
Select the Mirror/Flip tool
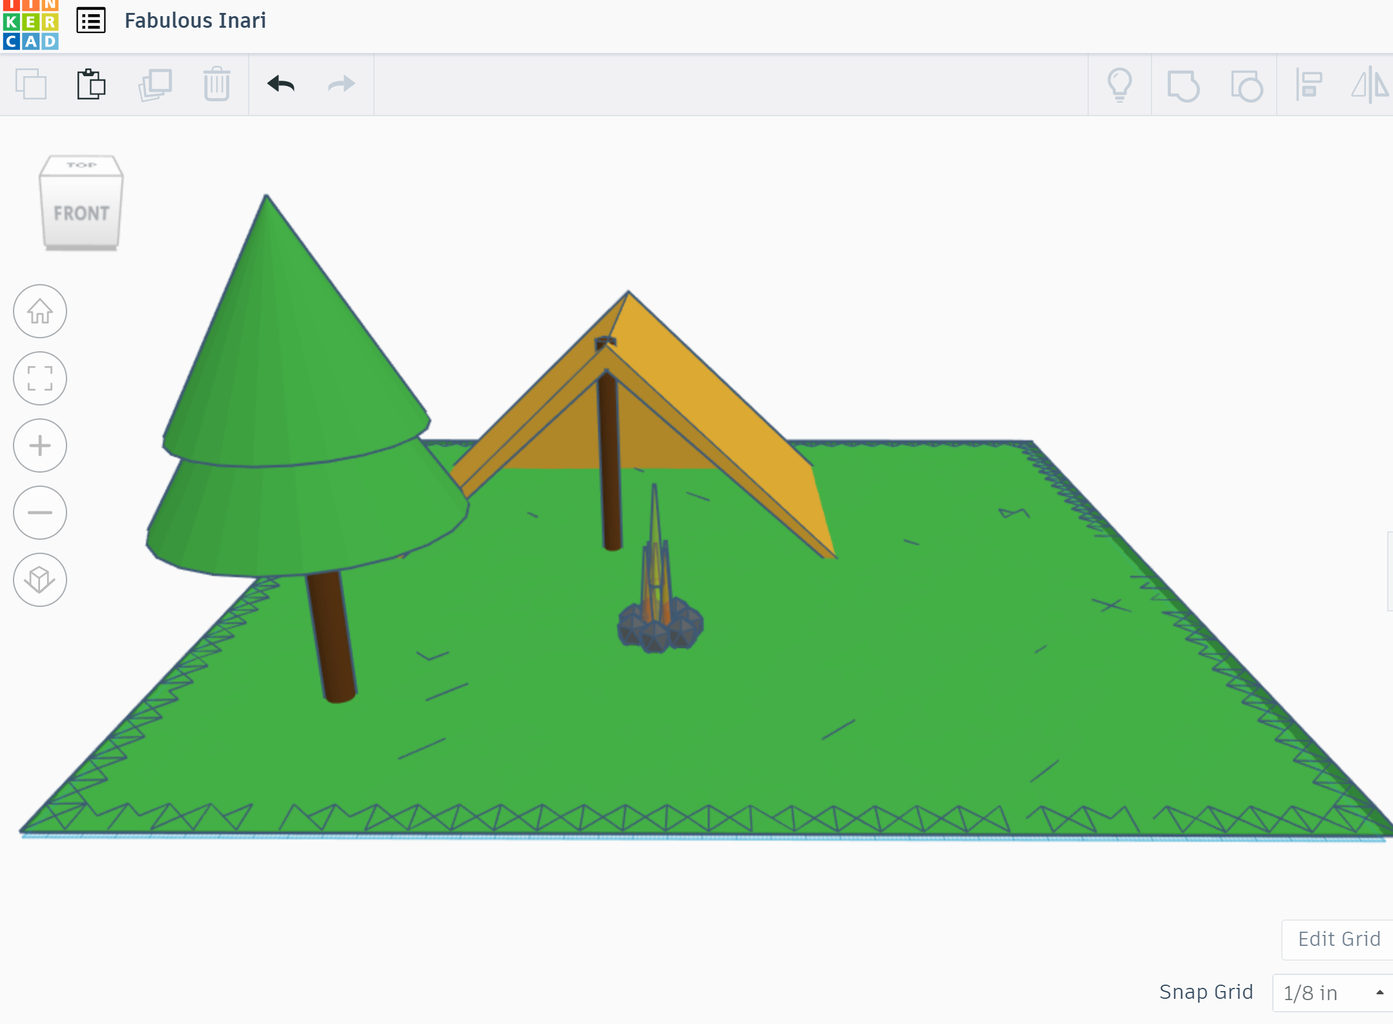click(1368, 85)
